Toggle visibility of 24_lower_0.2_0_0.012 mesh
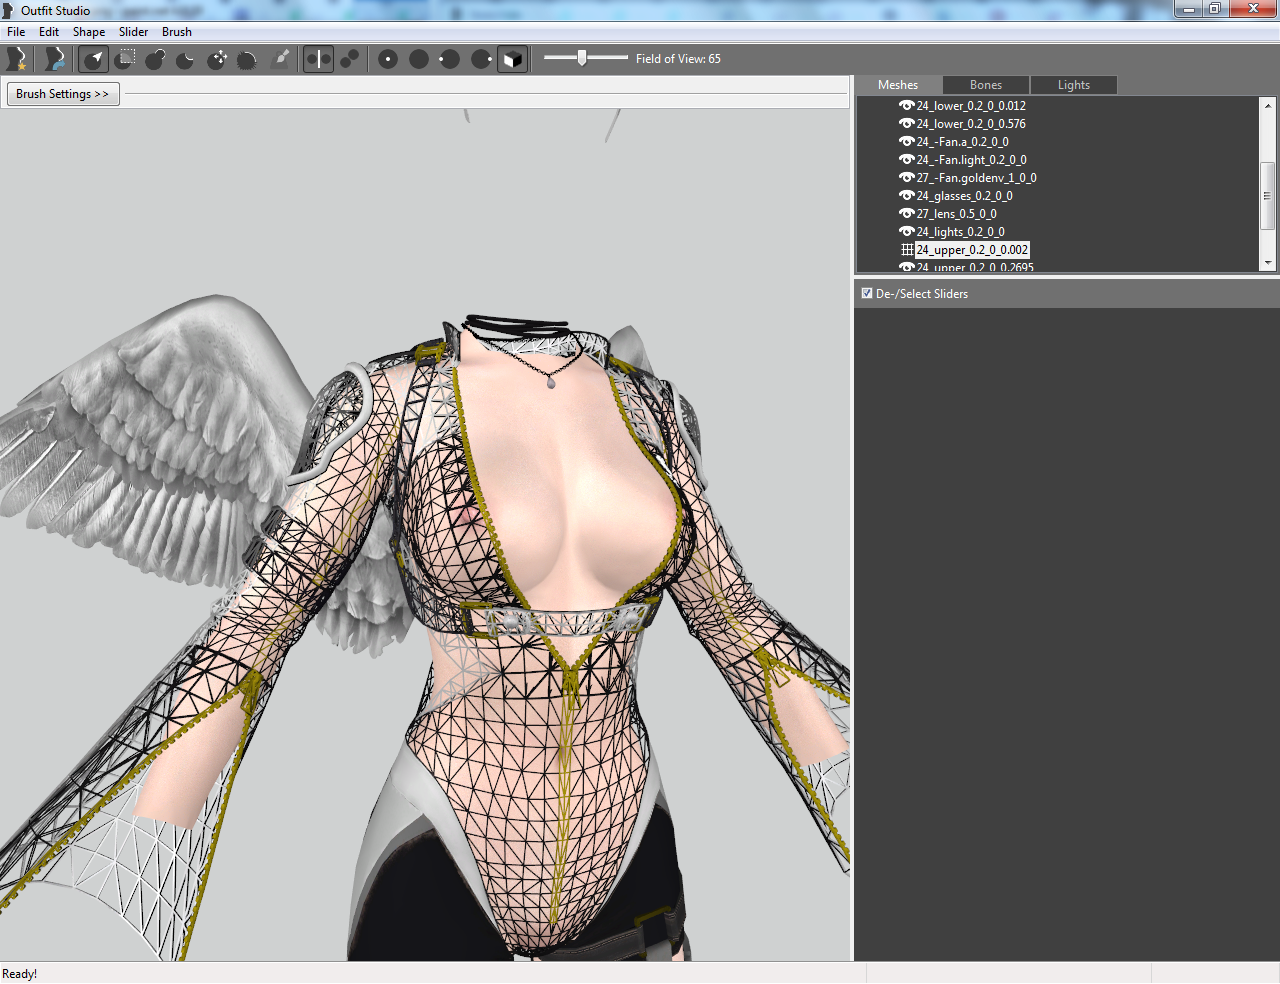This screenshot has width=1280, height=984. (x=907, y=106)
